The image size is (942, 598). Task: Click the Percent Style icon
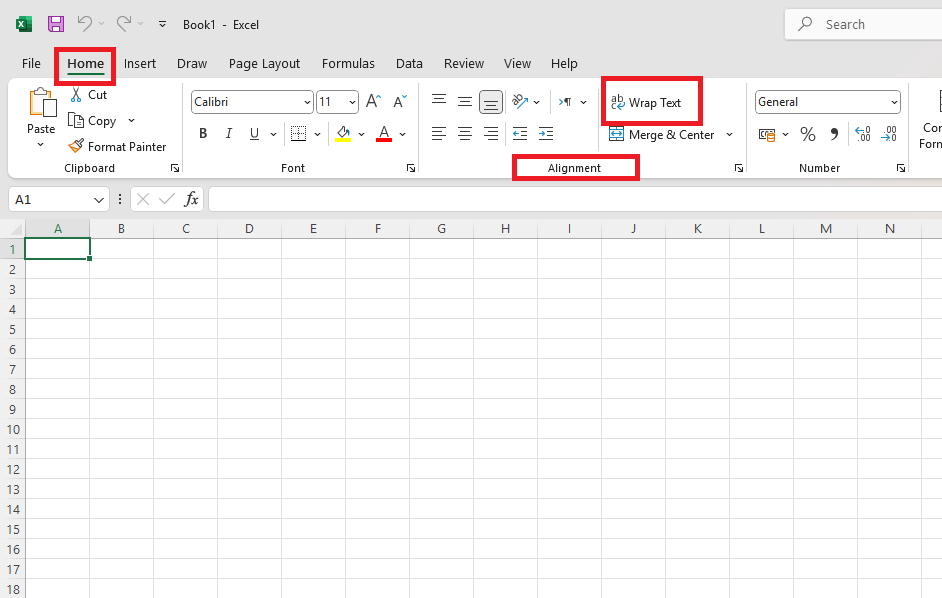[808, 134]
